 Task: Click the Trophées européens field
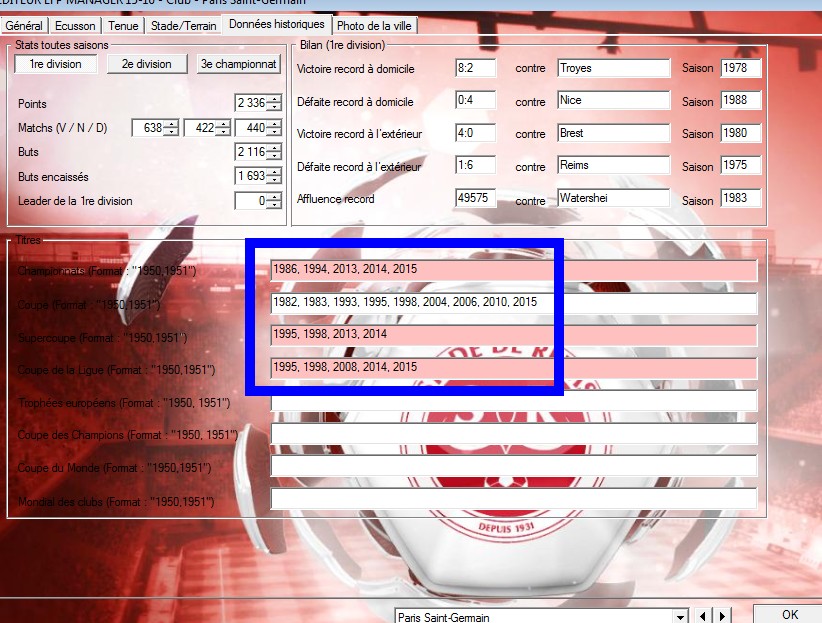(514, 401)
